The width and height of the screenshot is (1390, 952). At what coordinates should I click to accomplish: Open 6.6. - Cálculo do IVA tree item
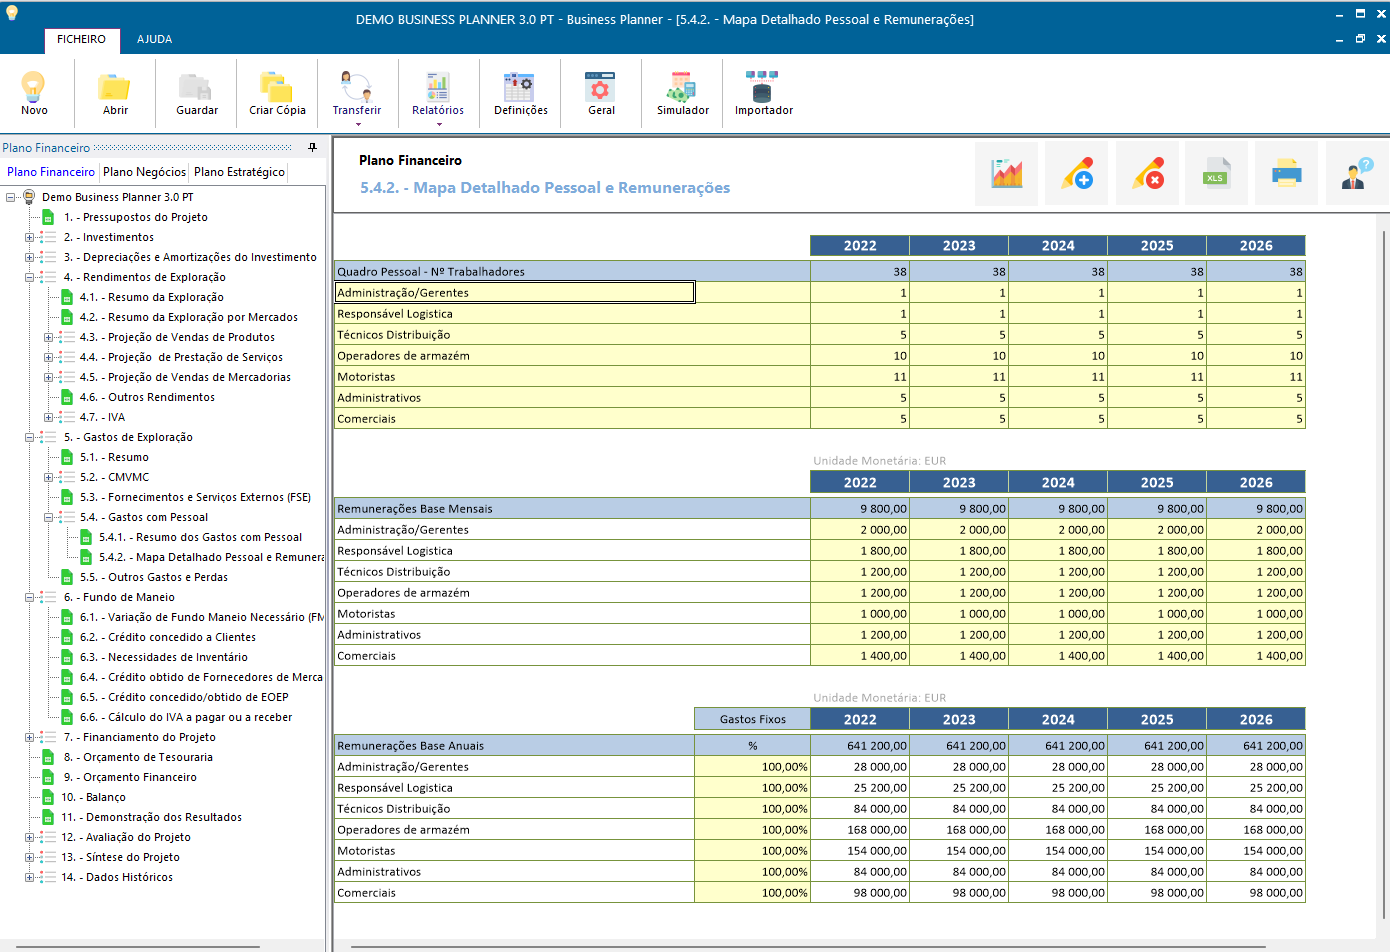coord(186,717)
